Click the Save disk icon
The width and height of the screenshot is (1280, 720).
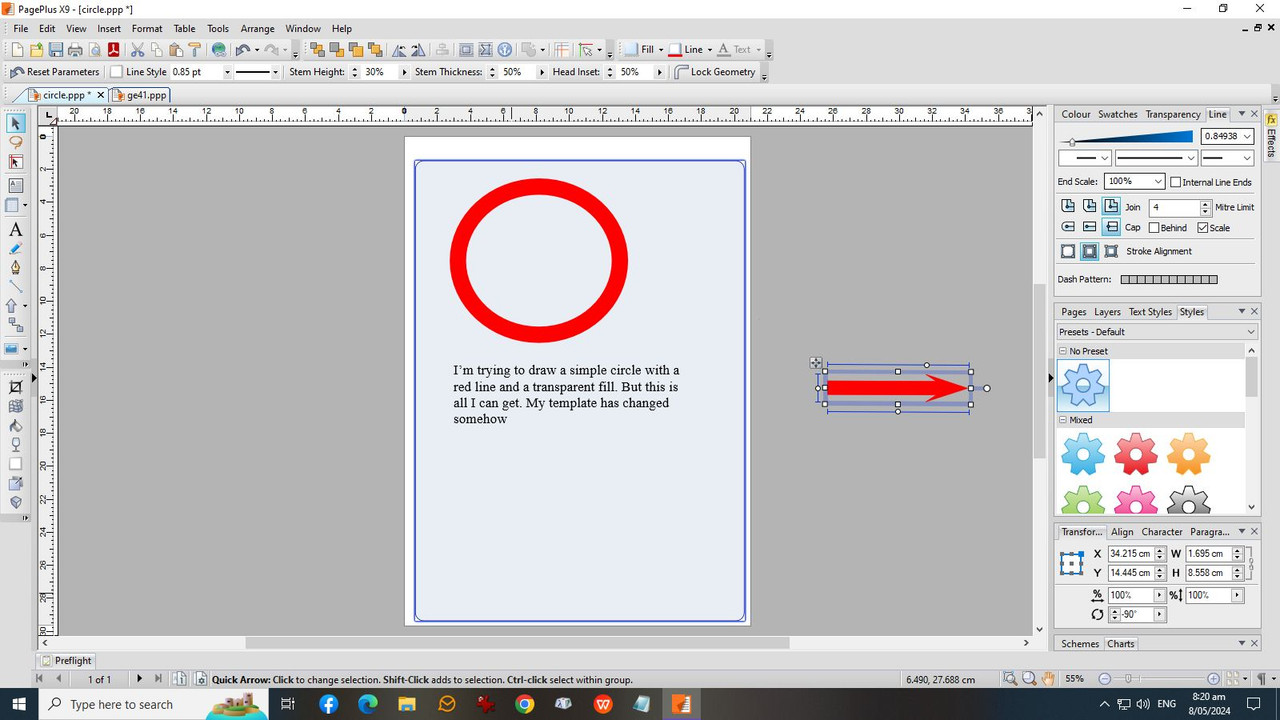pyautogui.click(x=56, y=49)
